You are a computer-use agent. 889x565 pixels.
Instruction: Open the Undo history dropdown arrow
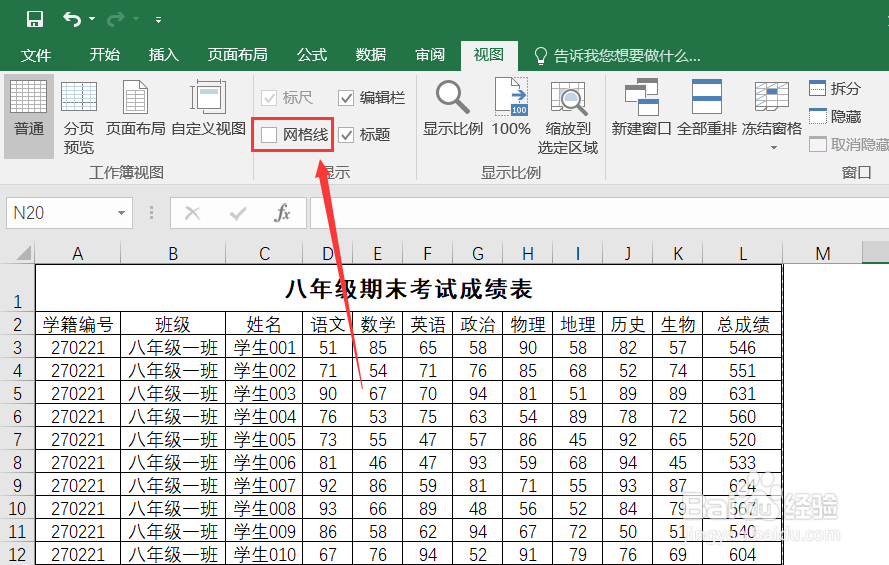92,19
